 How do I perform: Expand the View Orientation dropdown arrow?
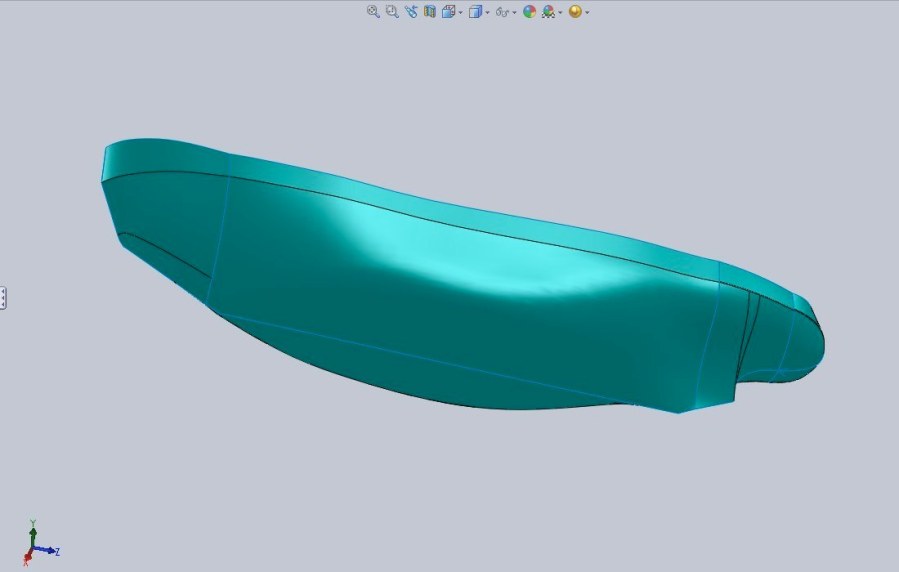pyautogui.click(x=460, y=13)
